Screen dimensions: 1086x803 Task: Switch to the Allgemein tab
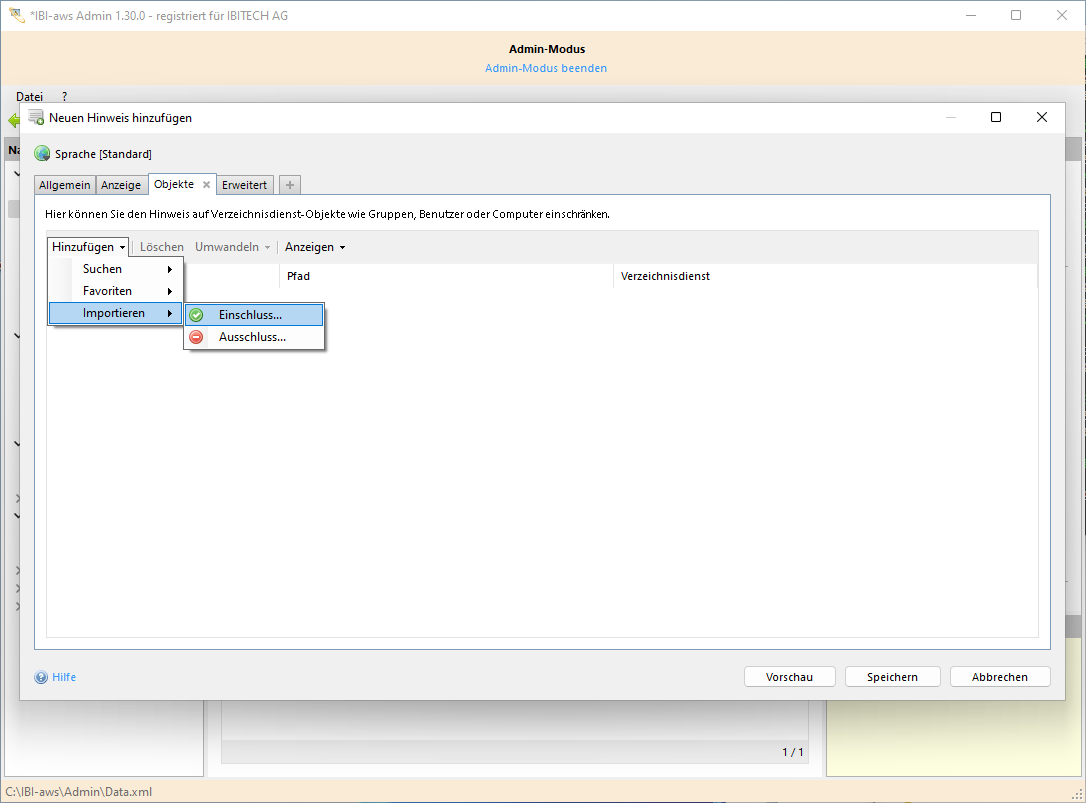click(x=65, y=185)
